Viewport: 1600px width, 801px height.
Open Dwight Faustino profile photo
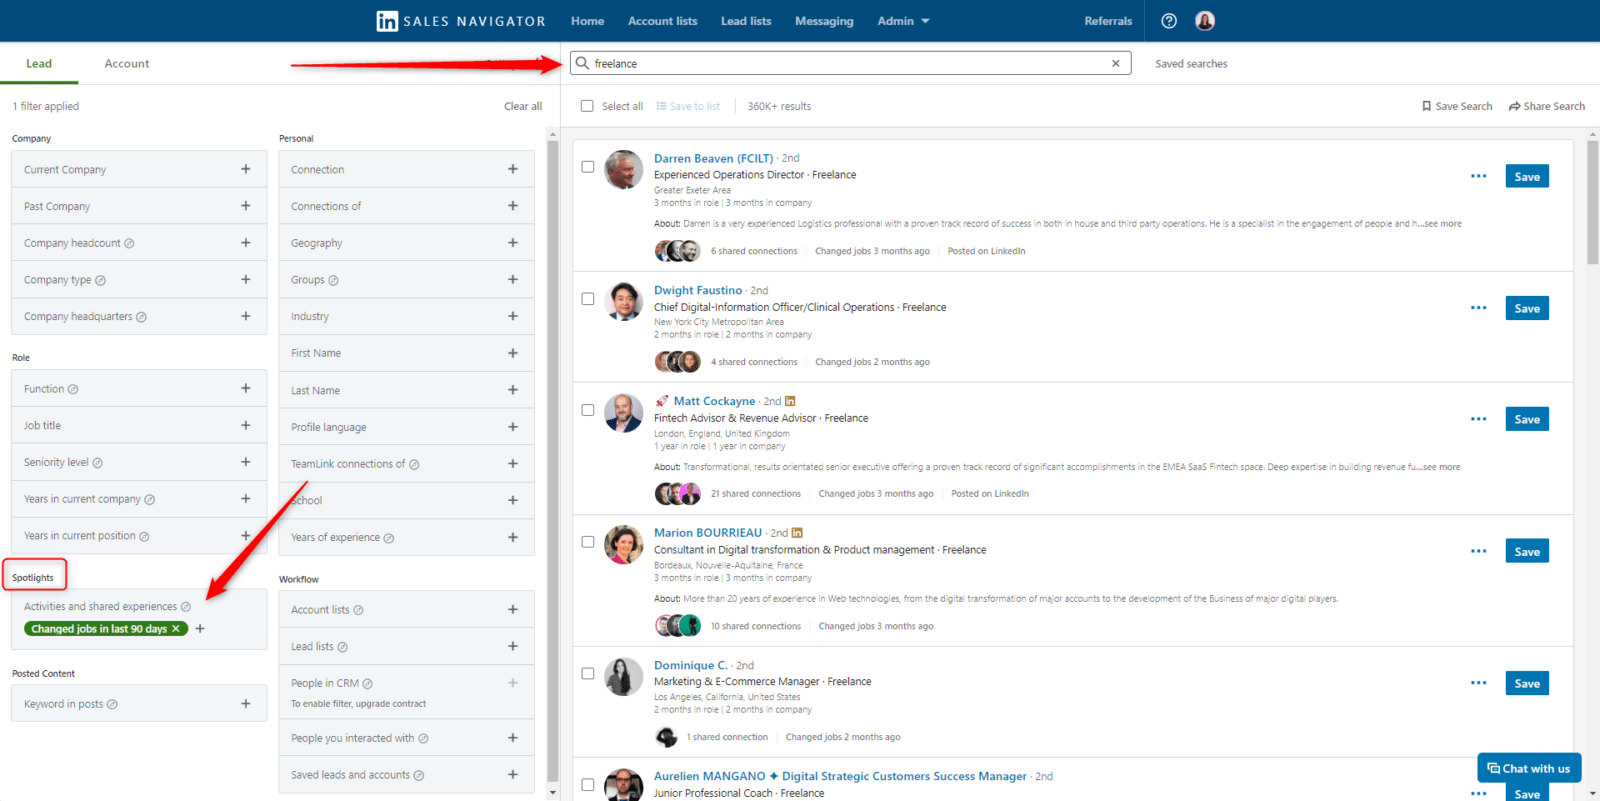[624, 301]
